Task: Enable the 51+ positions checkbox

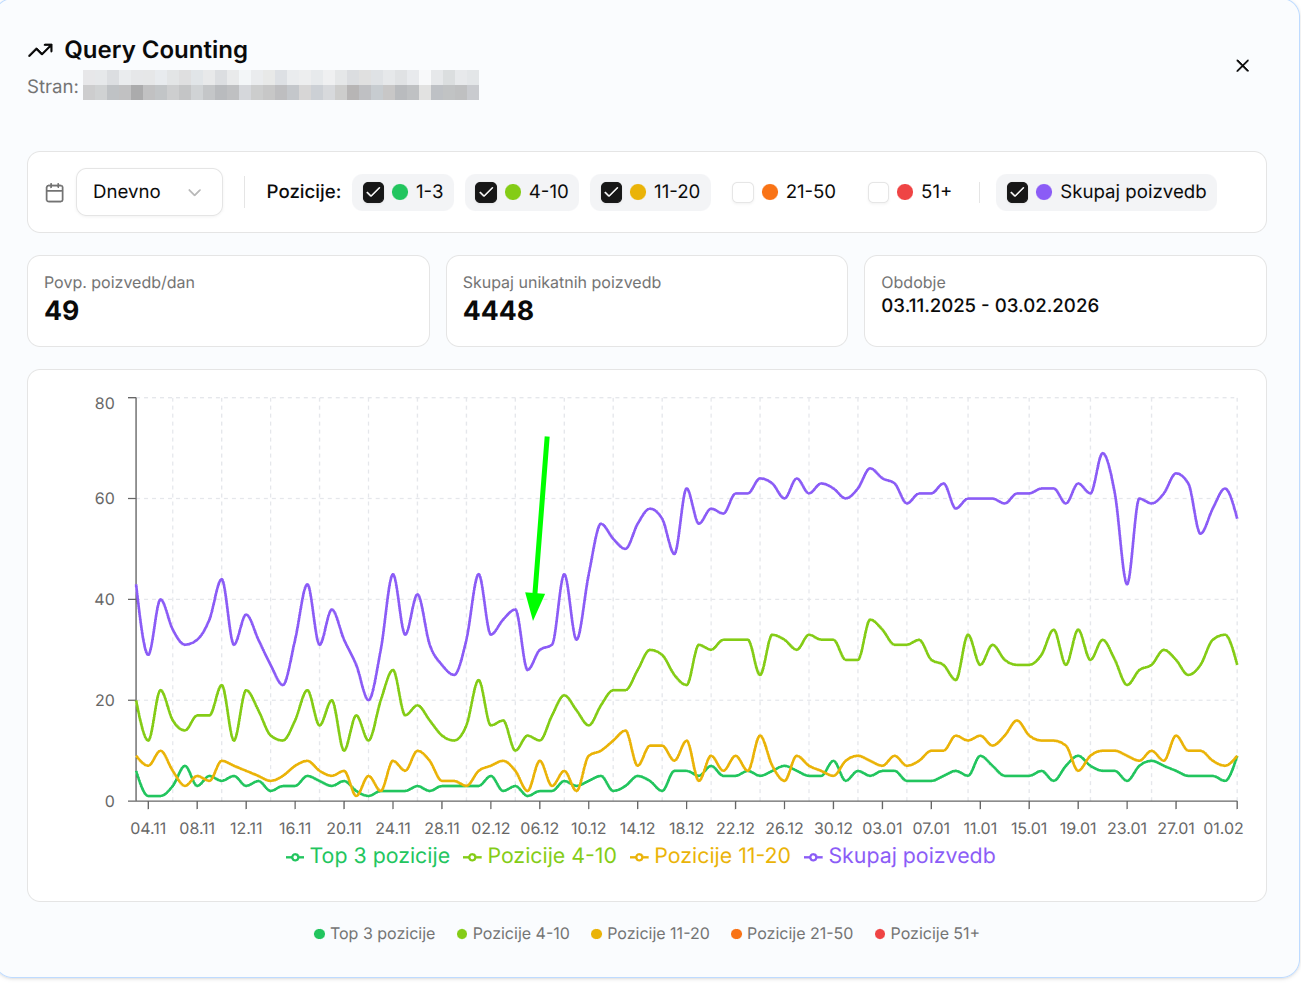Action: [x=878, y=192]
